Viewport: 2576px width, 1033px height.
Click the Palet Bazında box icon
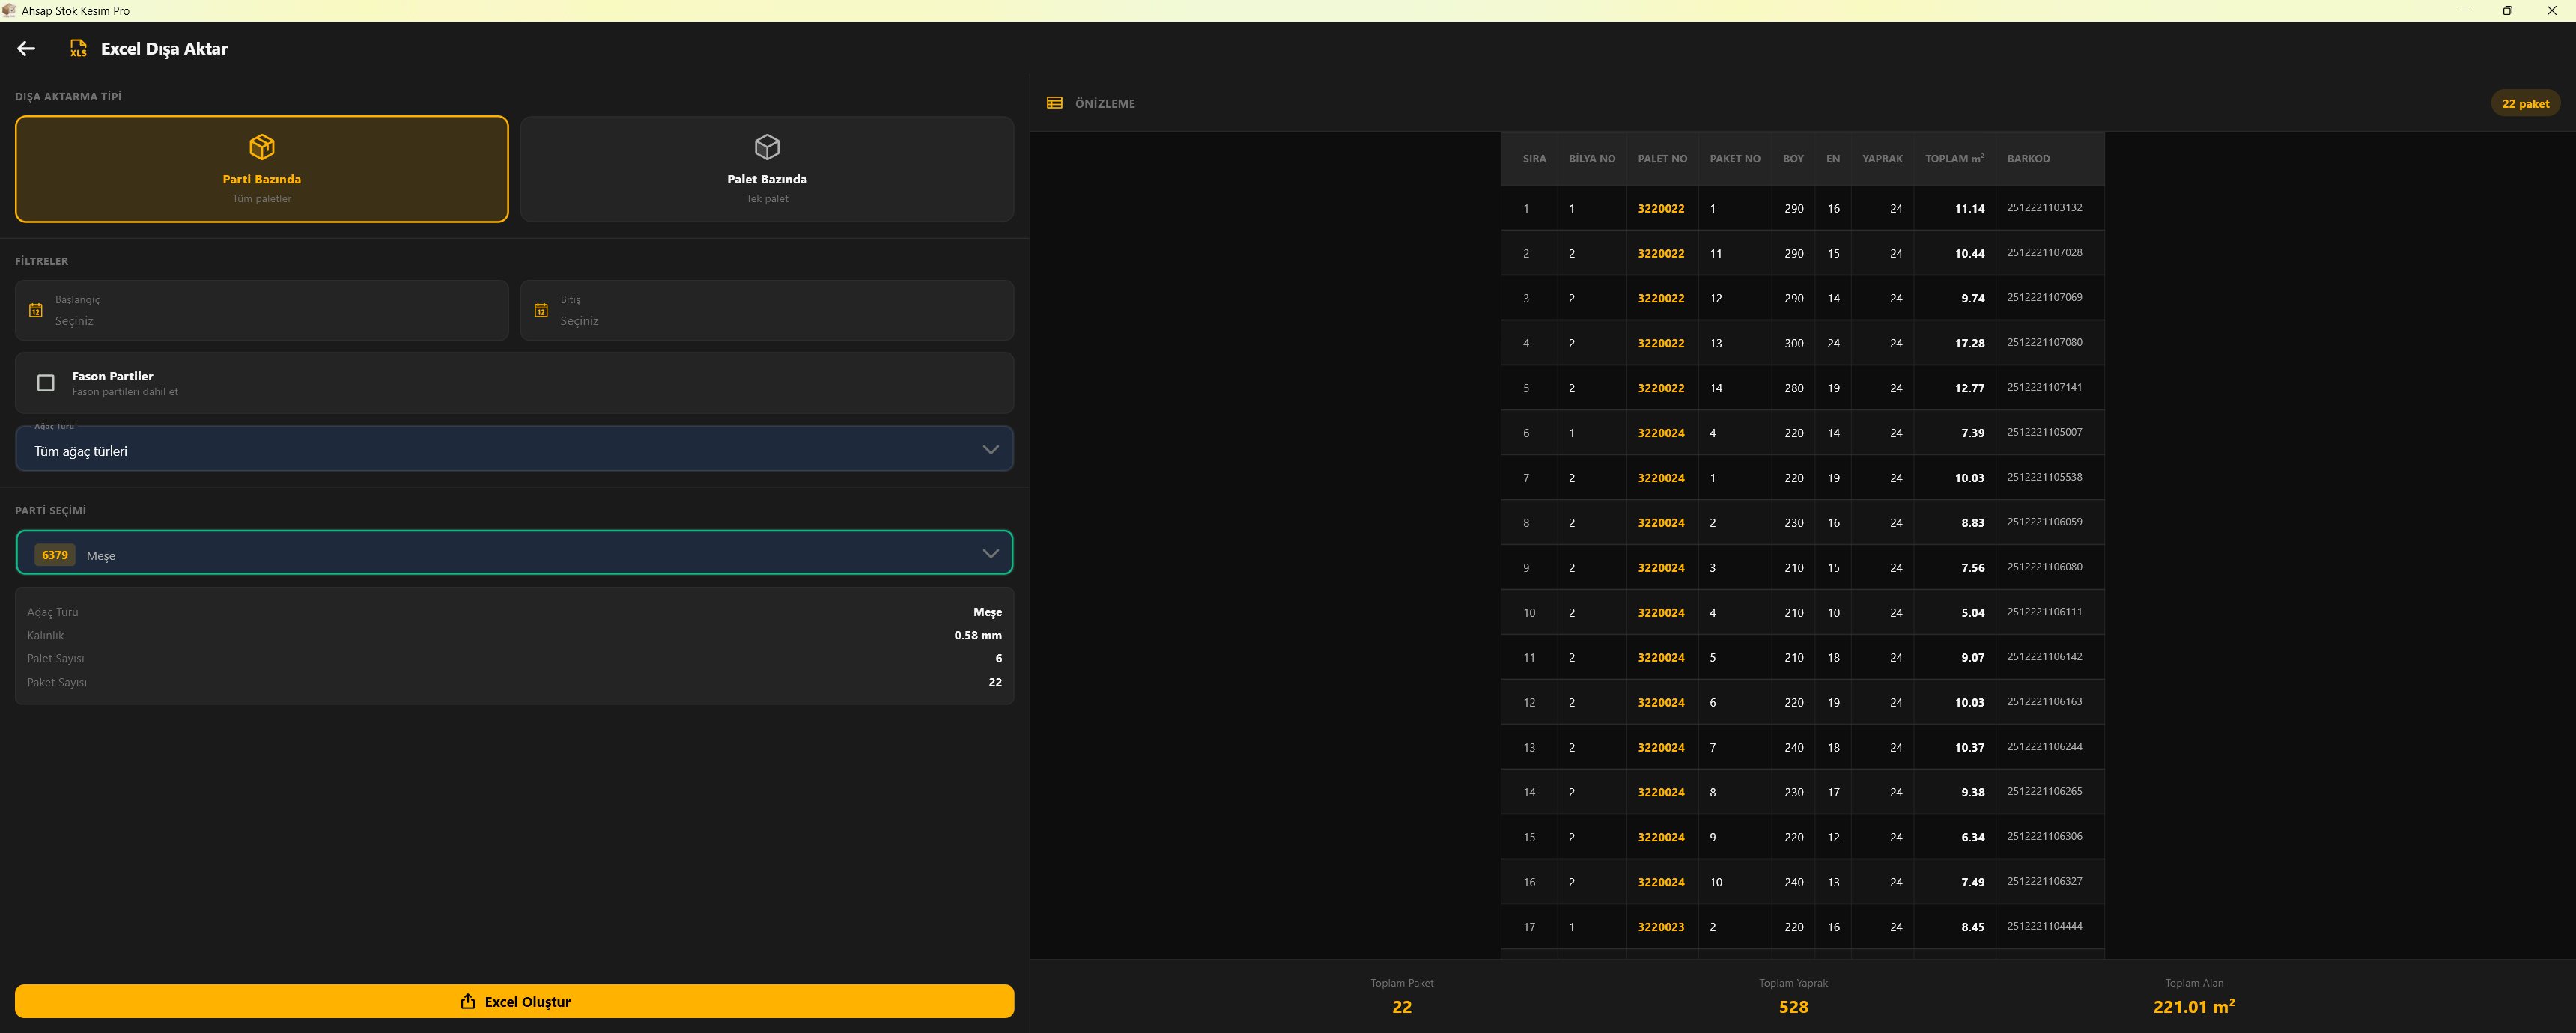point(767,147)
